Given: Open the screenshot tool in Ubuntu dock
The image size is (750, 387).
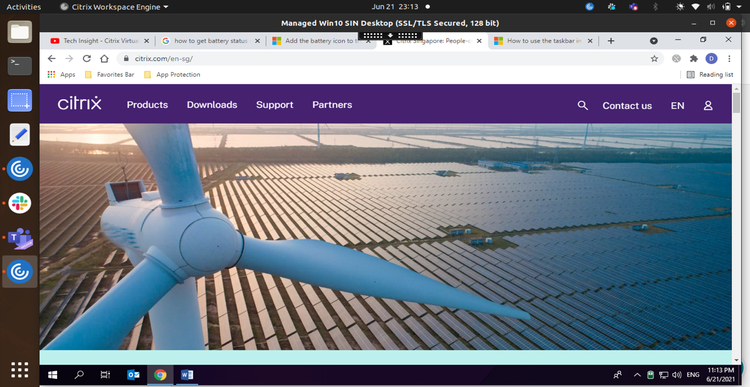Looking at the screenshot, I should click(x=20, y=100).
